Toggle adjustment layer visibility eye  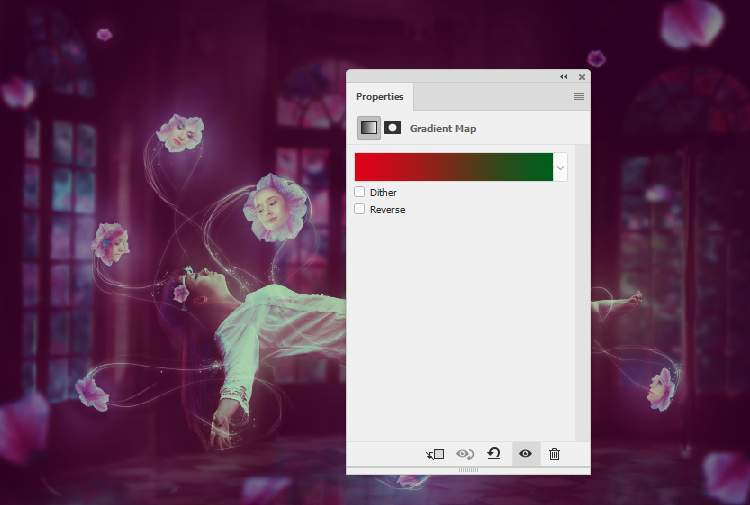[x=526, y=453]
